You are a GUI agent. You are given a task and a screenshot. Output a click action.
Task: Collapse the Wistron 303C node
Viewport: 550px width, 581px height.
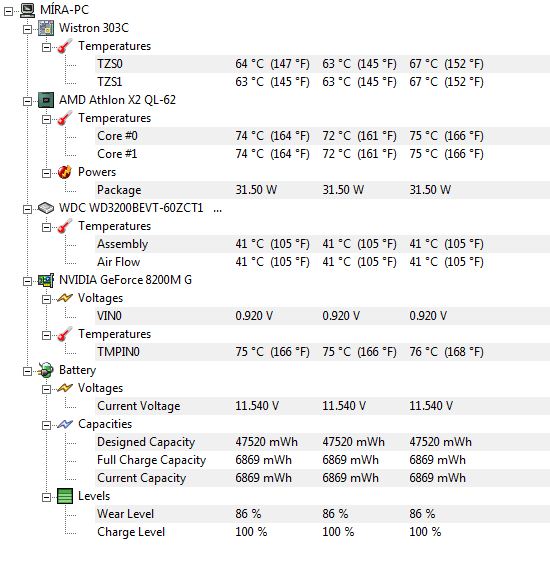(x=27, y=30)
